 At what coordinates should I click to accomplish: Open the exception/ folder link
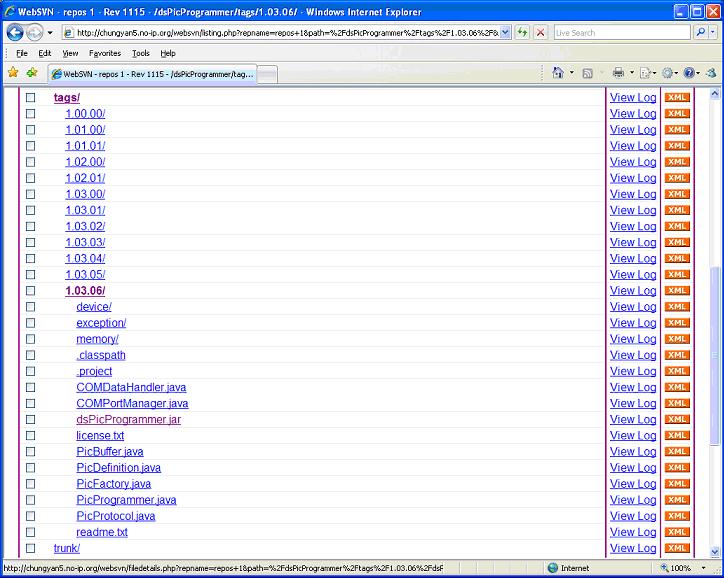101,323
